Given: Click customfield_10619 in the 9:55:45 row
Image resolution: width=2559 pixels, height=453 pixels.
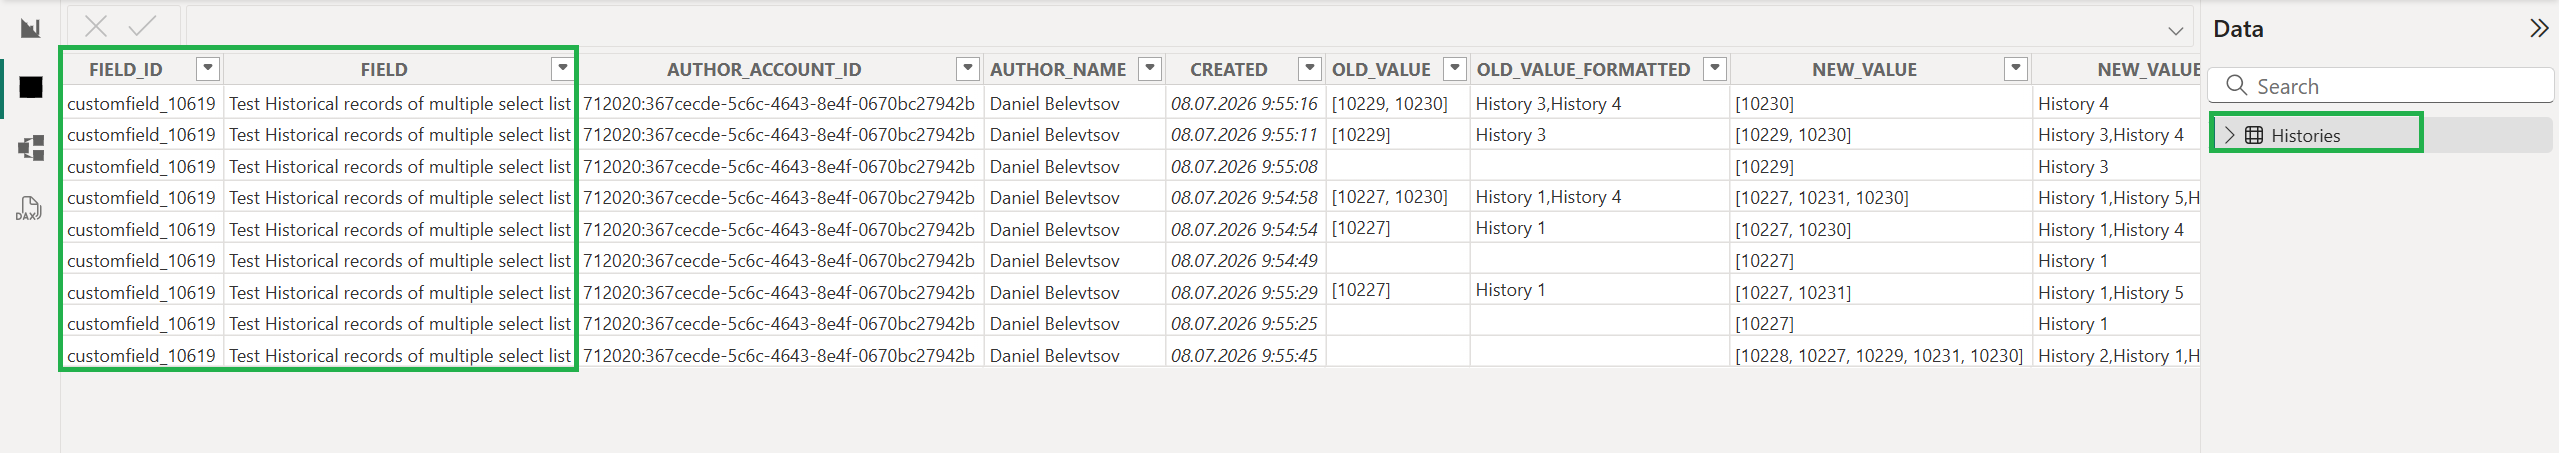Looking at the screenshot, I should click(141, 355).
